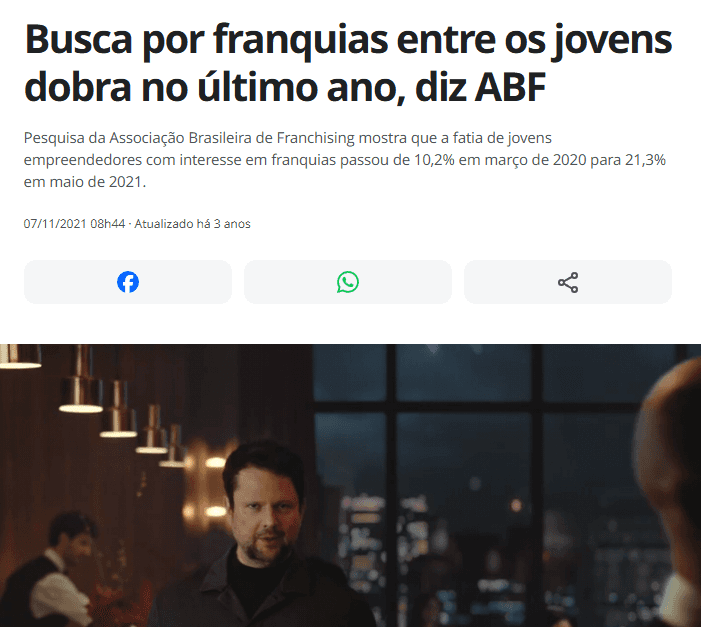The height and width of the screenshot is (627, 701).
Task: Select the subtitle mentioning Associação Brasileira de Franchising
Action: pos(345,160)
